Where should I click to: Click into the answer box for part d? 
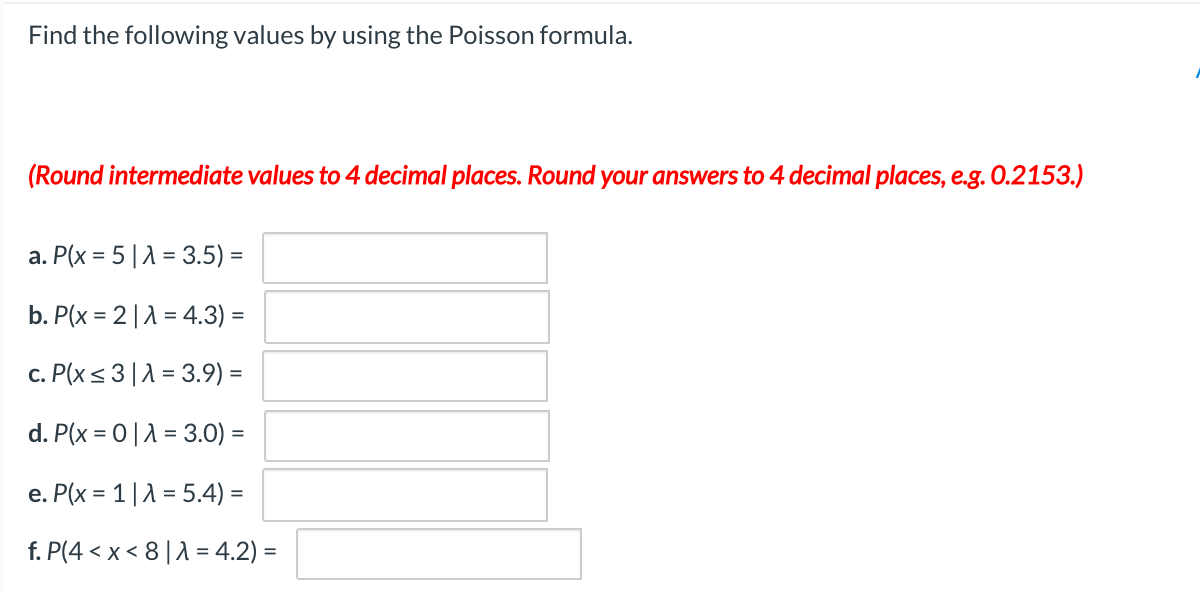406,436
